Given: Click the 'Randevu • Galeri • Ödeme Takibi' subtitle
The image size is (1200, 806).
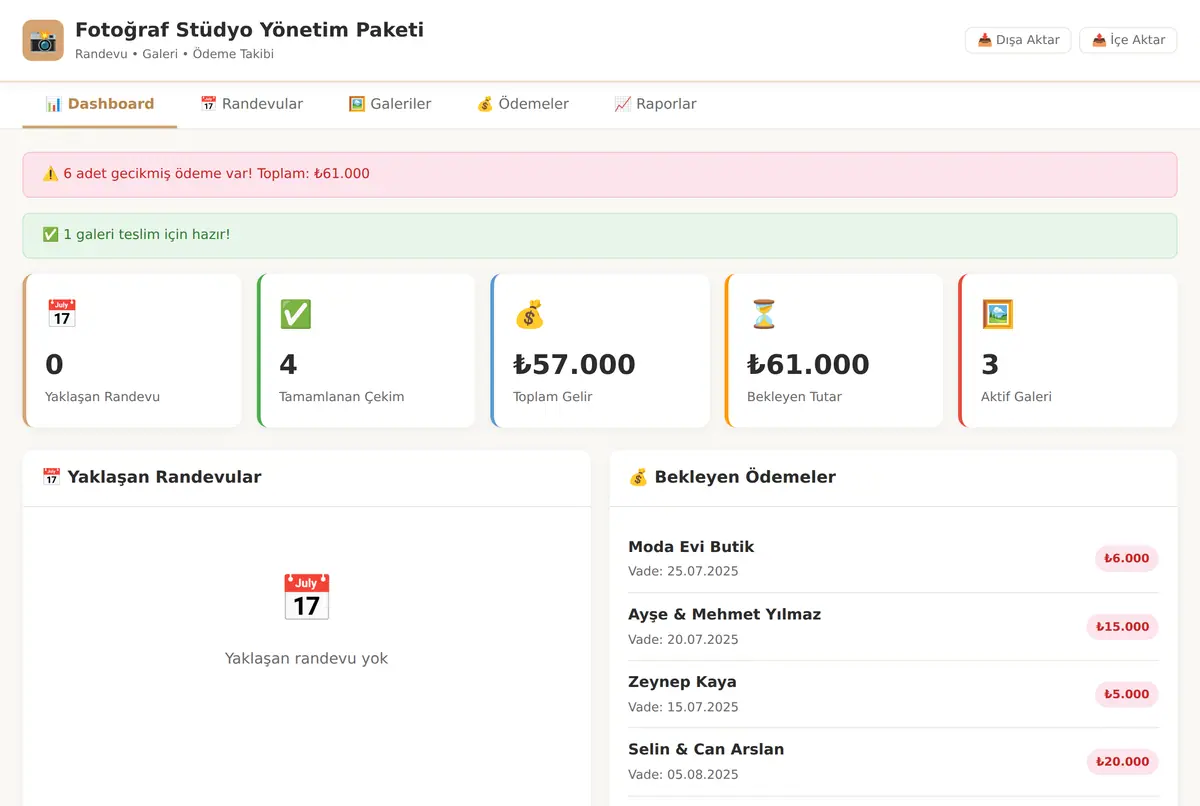Looking at the screenshot, I should point(174,54).
